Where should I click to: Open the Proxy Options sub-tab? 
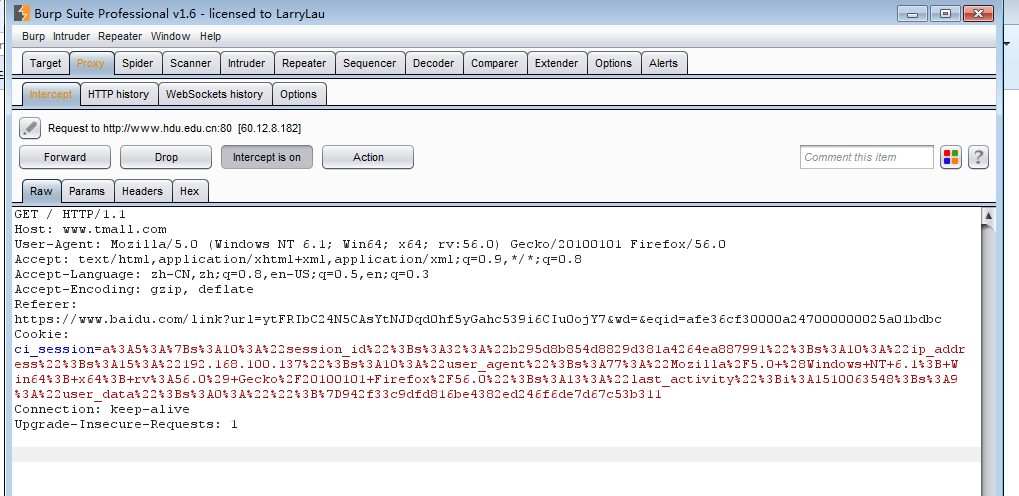pos(298,94)
